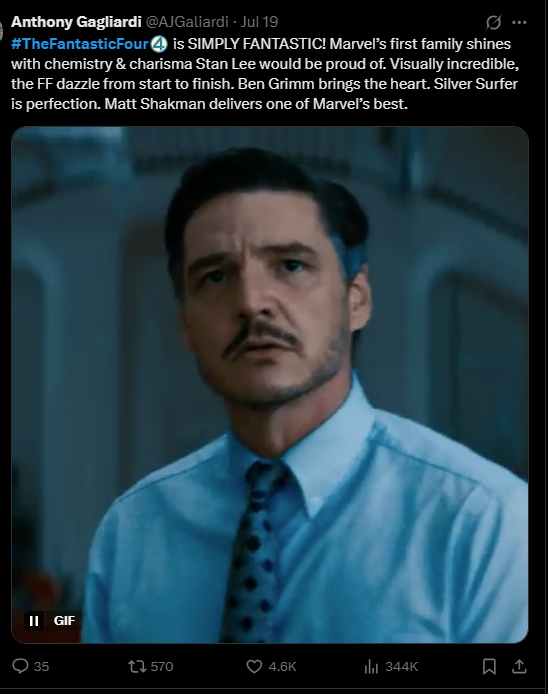Click the profile avatar at the left edge
Screen dimensions: 548x694
(x=2, y=30)
